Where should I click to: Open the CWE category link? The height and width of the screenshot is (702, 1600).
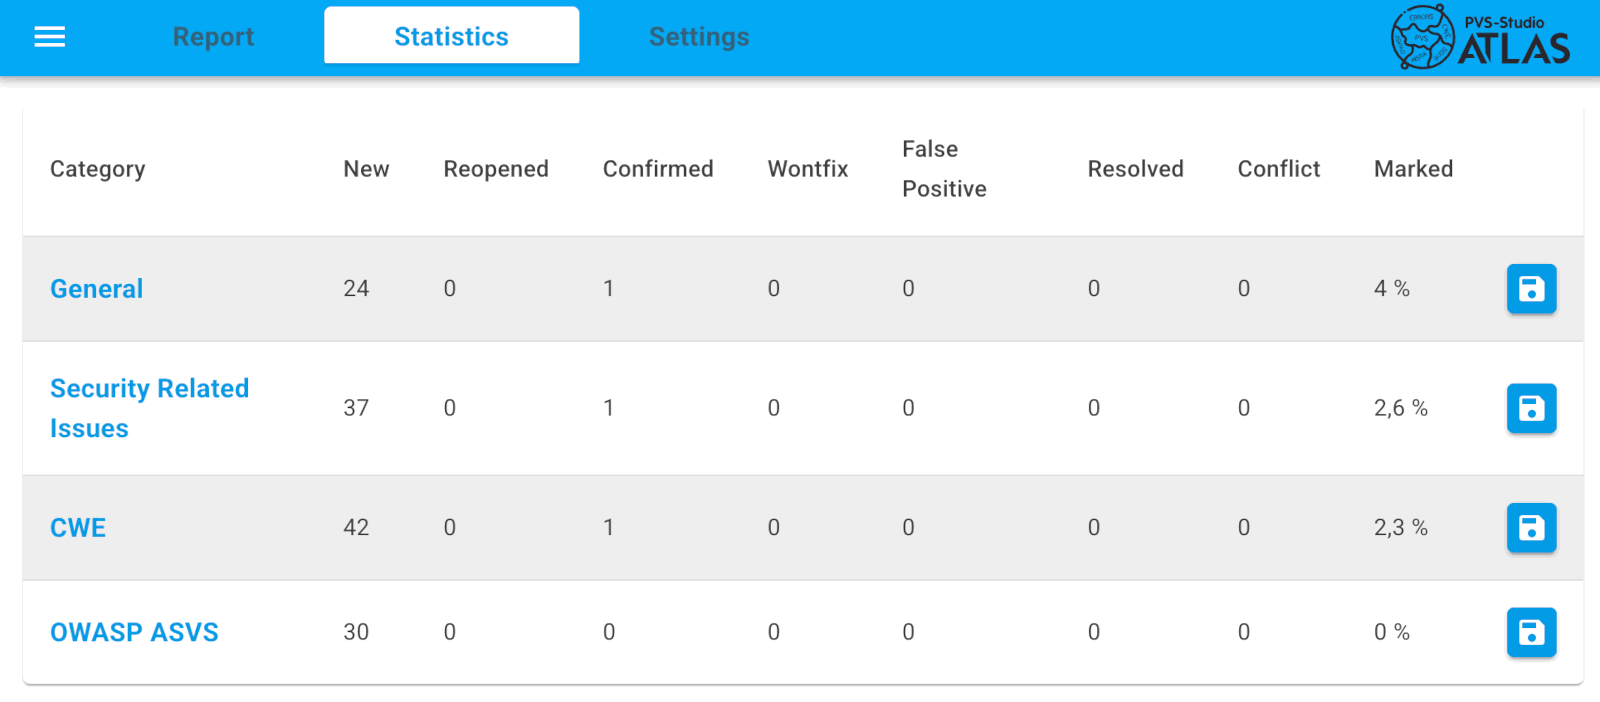[x=78, y=528]
